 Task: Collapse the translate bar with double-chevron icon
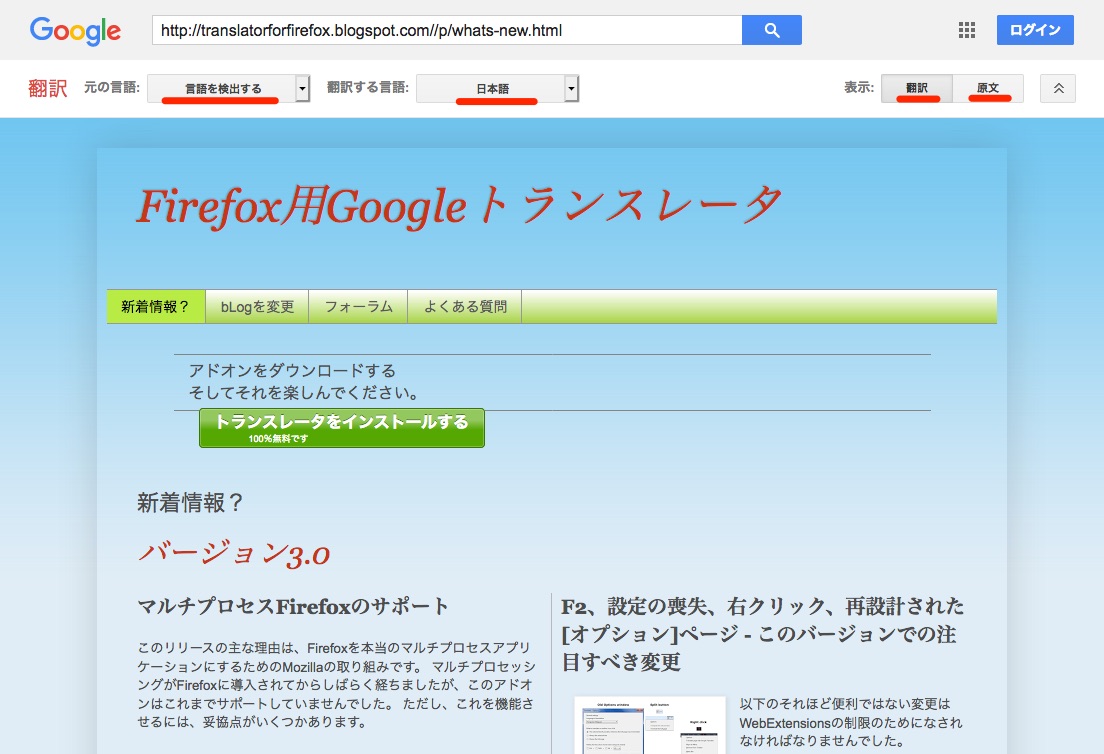click(x=1058, y=89)
